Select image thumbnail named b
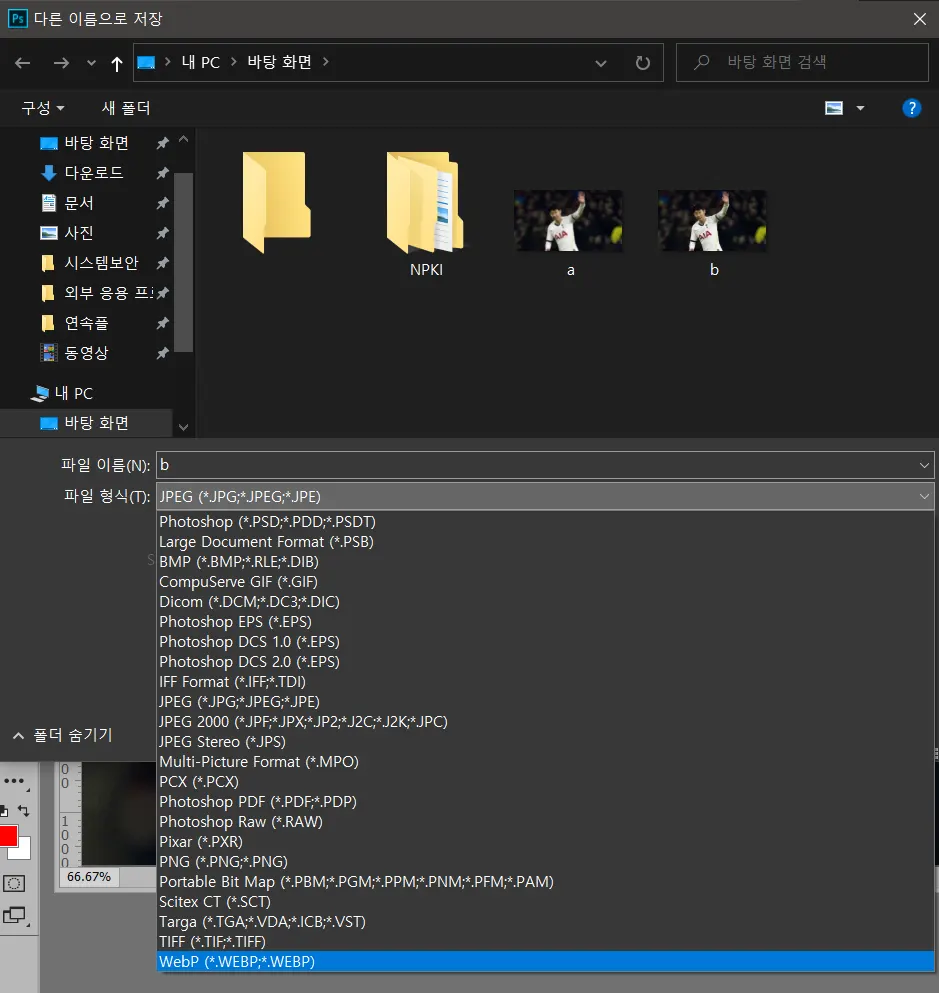The height and width of the screenshot is (993, 939). [x=712, y=233]
